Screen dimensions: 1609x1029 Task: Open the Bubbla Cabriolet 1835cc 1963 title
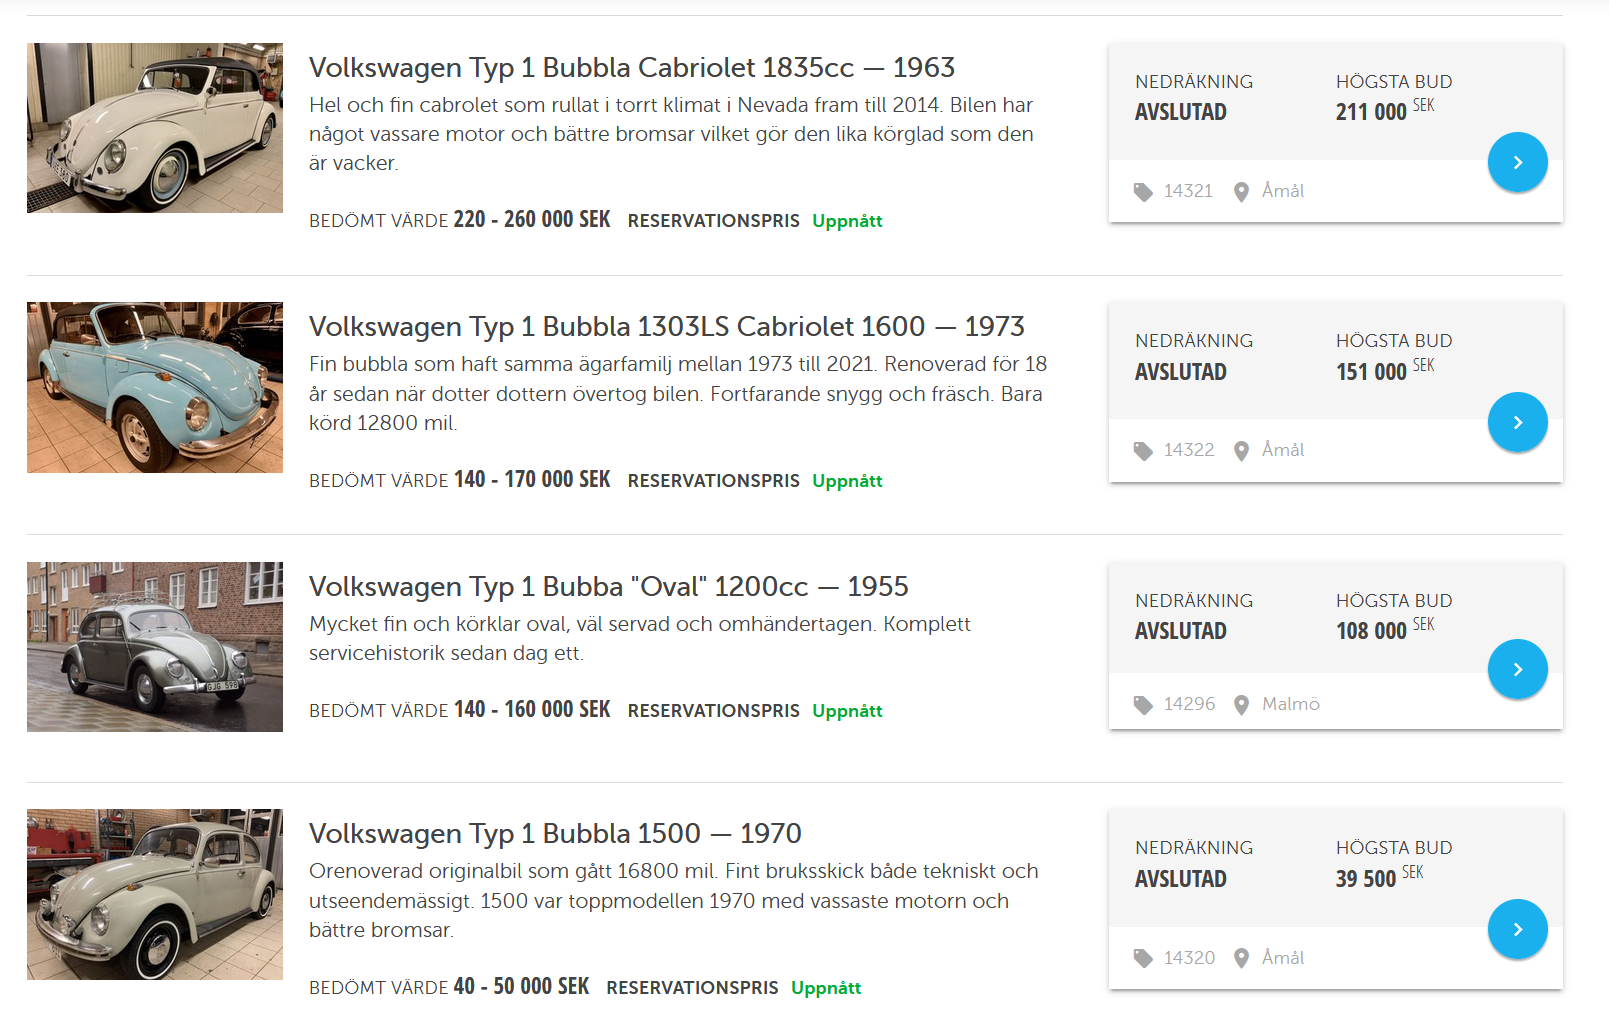pos(631,68)
